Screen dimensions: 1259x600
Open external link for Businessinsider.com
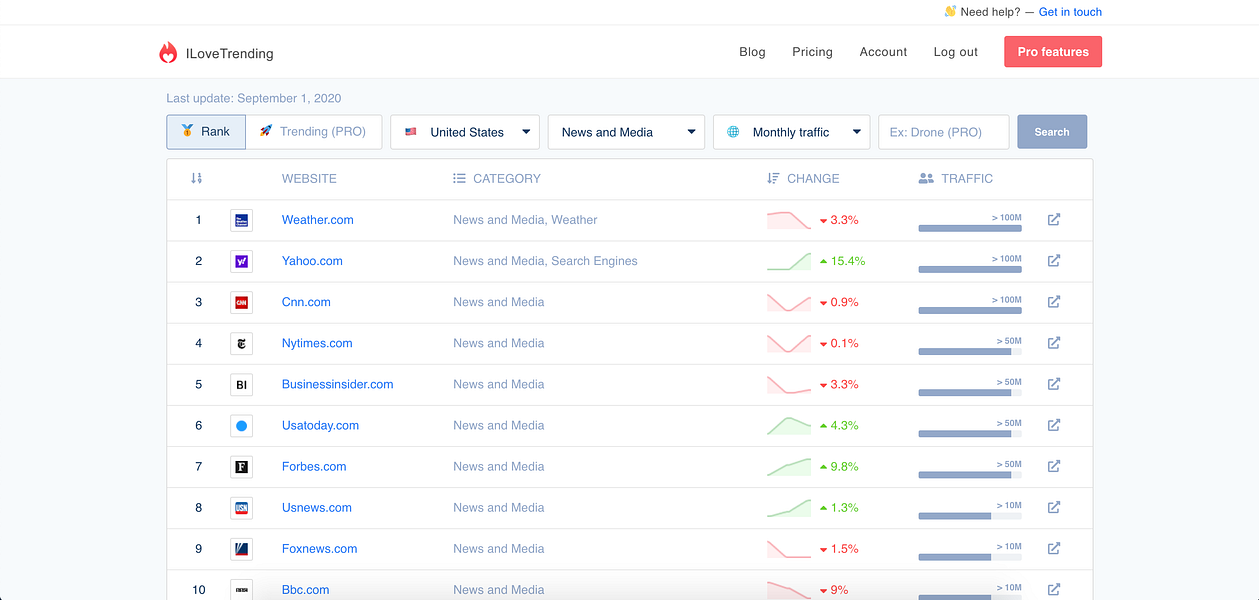pos(1054,383)
